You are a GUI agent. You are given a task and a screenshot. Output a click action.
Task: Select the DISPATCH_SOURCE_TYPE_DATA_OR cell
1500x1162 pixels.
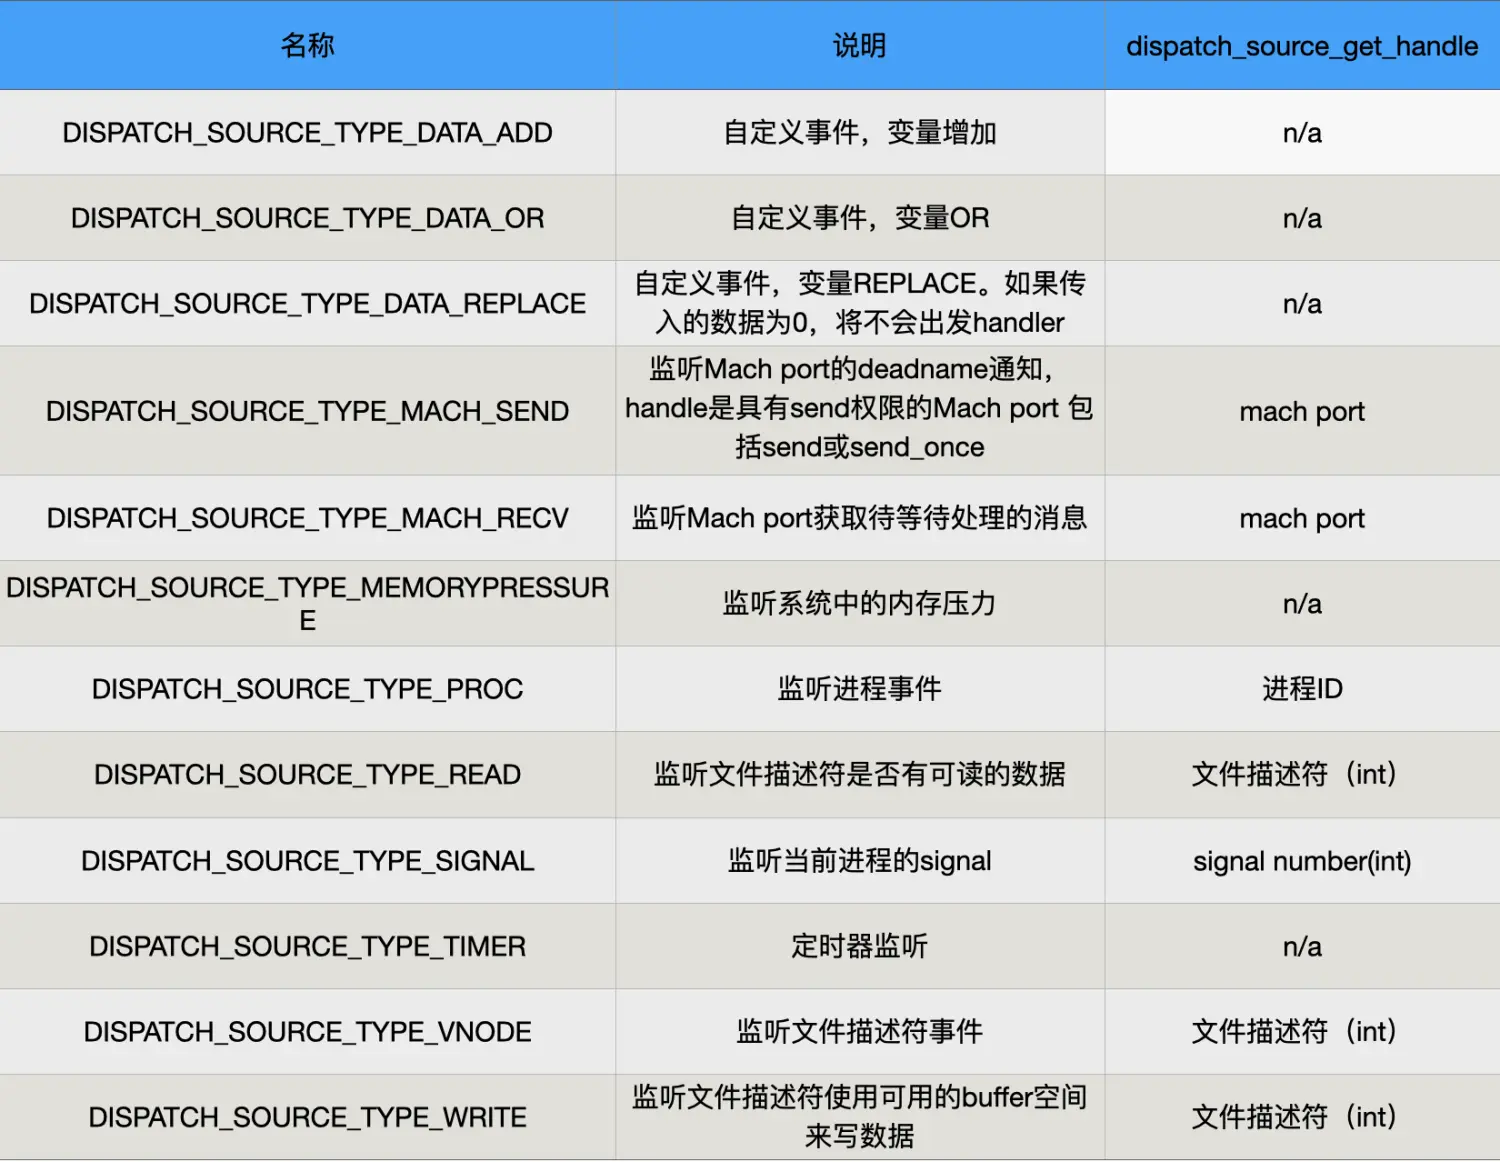(307, 218)
